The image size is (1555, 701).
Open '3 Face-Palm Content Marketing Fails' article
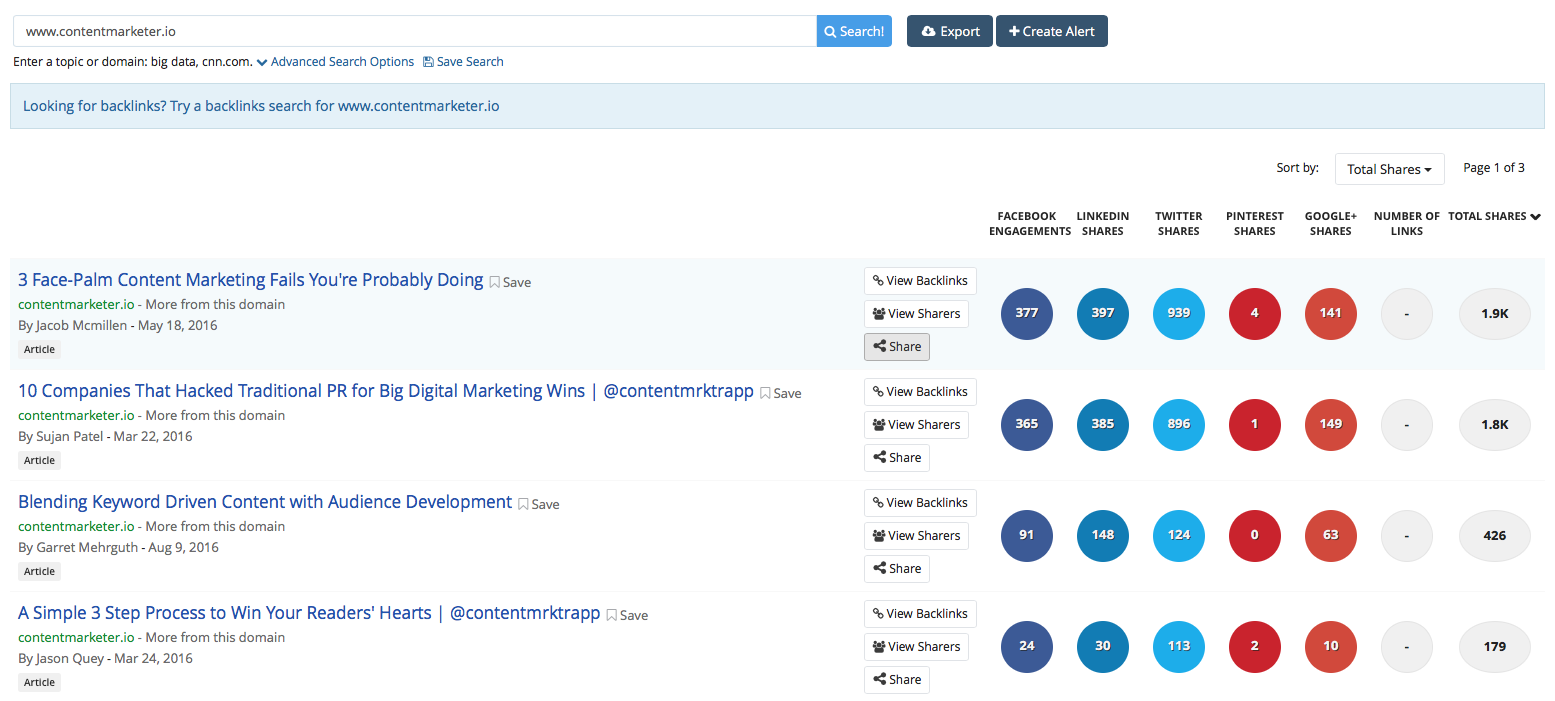pyautogui.click(x=250, y=280)
